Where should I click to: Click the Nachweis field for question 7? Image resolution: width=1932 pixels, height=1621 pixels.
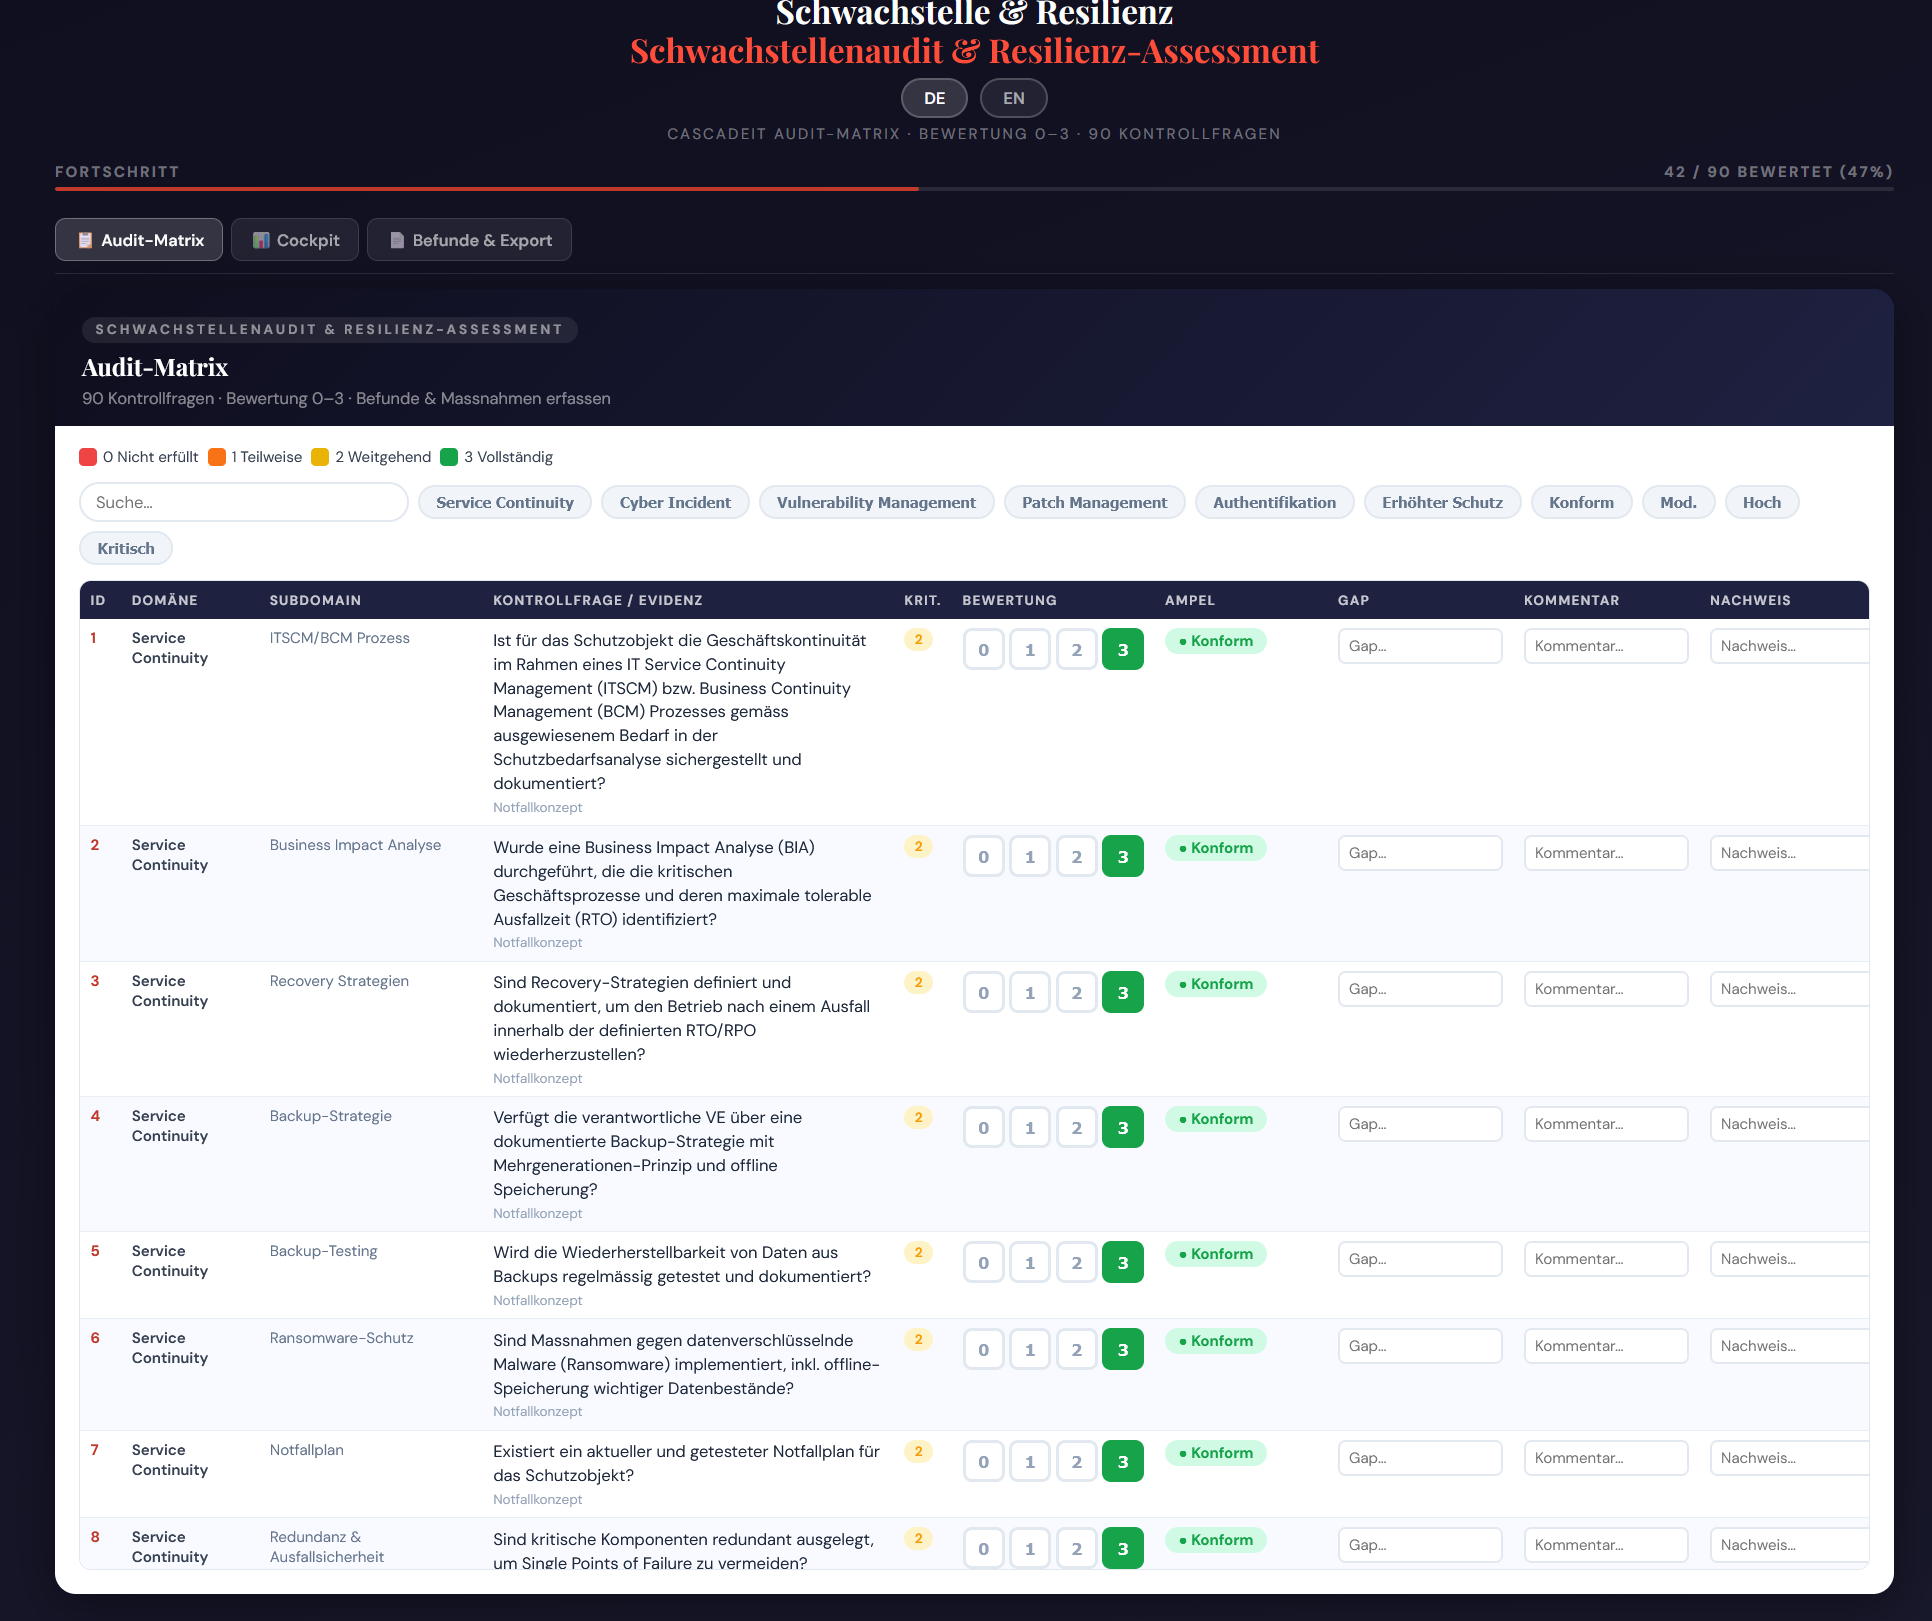tap(1788, 1458)
